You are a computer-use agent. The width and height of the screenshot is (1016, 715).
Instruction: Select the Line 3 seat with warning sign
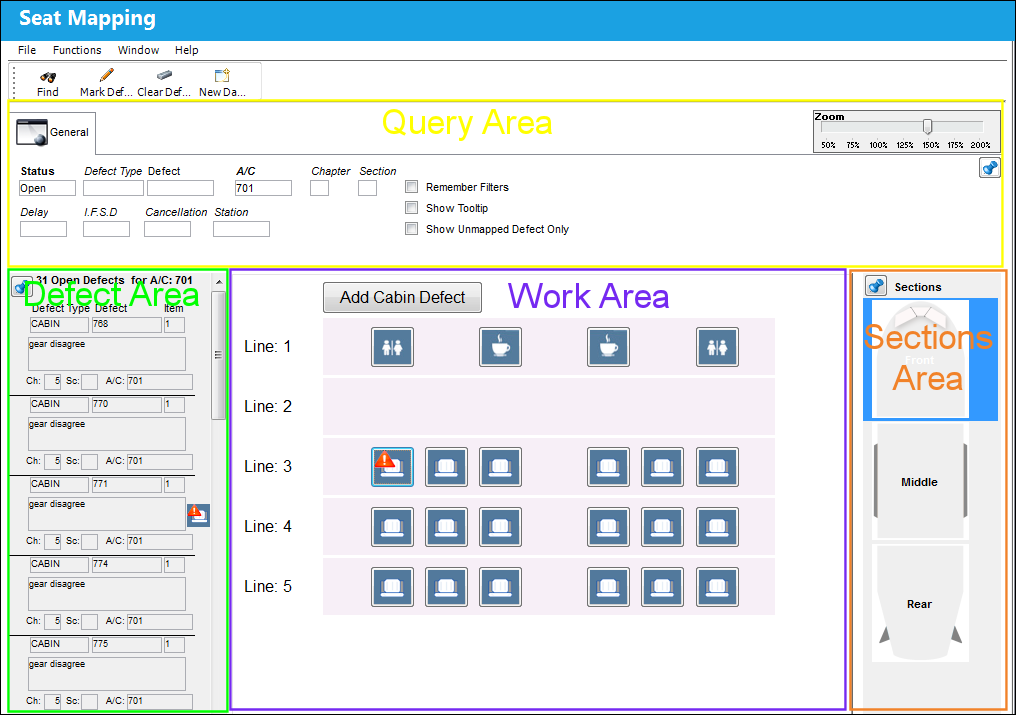click(x=392, y=467)
